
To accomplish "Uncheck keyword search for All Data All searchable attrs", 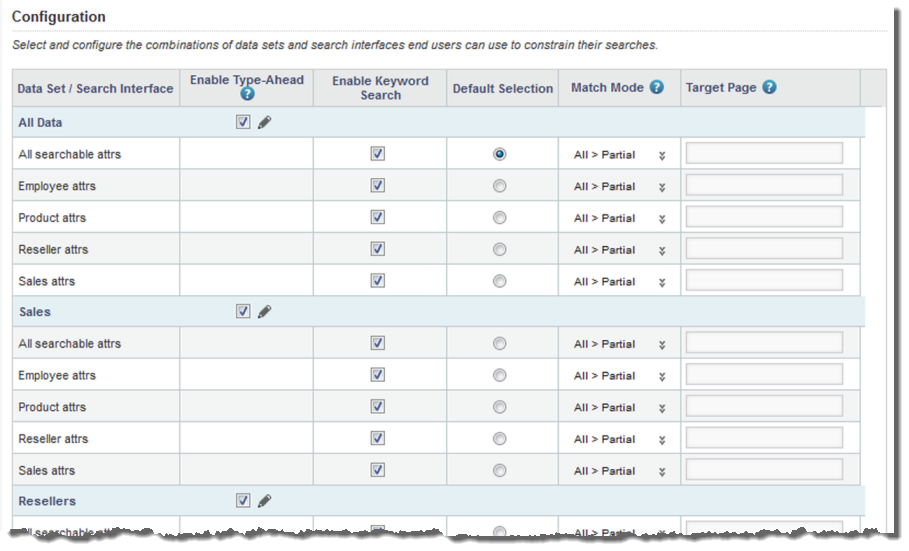I will coord(377,154).
